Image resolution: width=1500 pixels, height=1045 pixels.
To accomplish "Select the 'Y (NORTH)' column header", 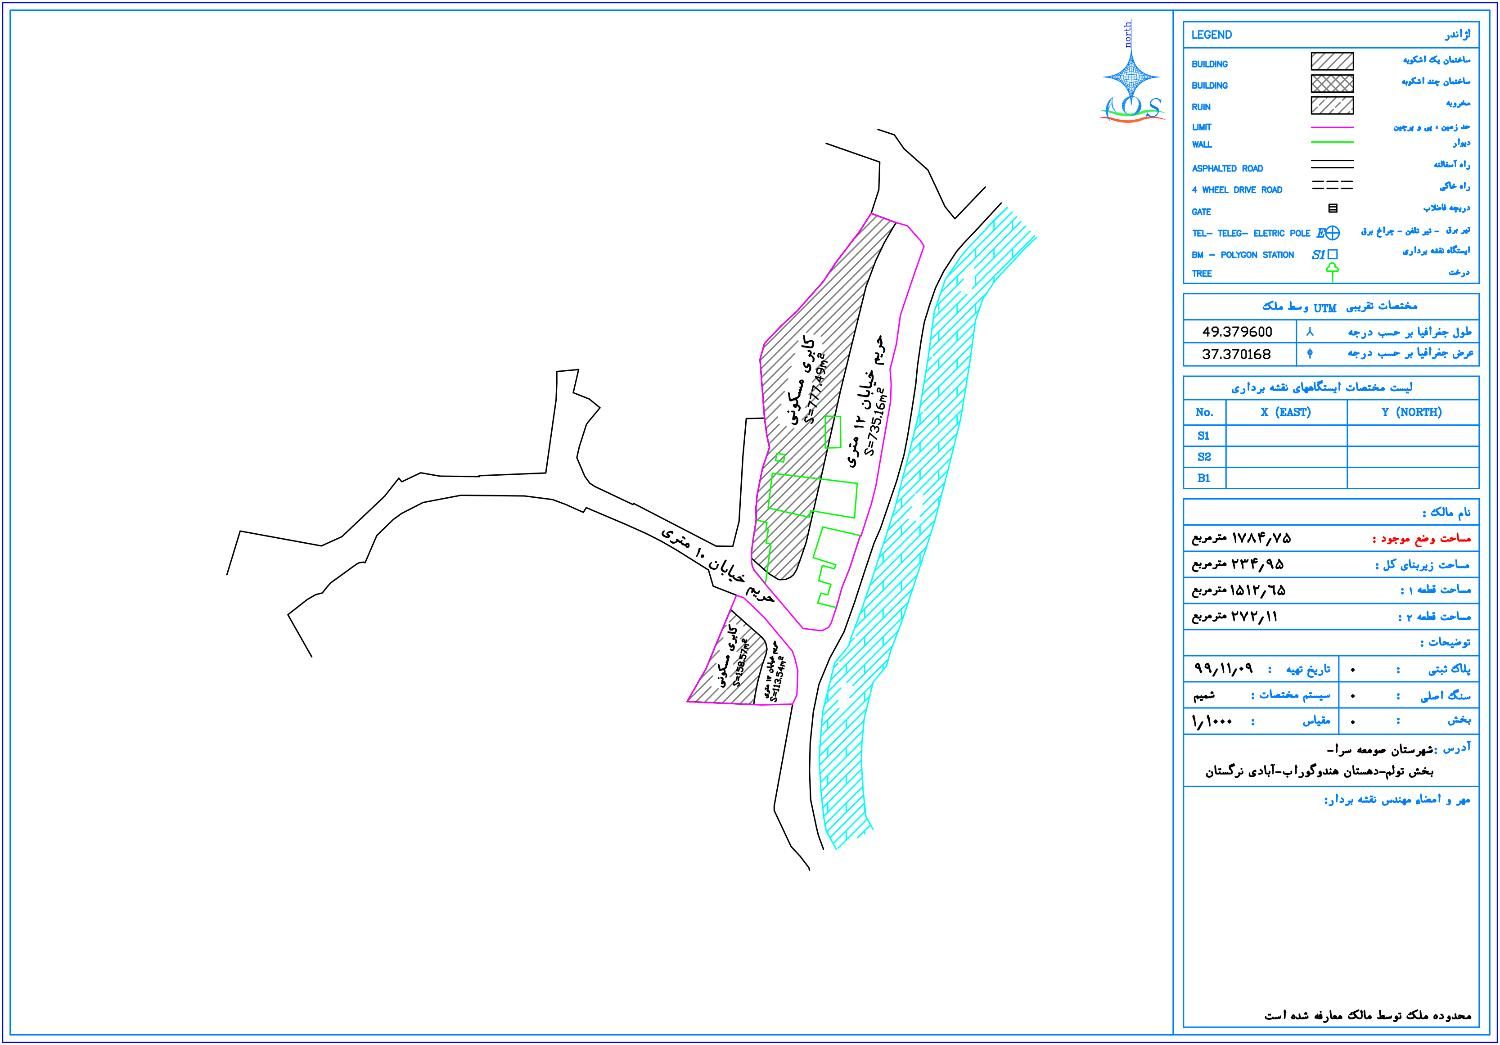I will (1412, 412).
